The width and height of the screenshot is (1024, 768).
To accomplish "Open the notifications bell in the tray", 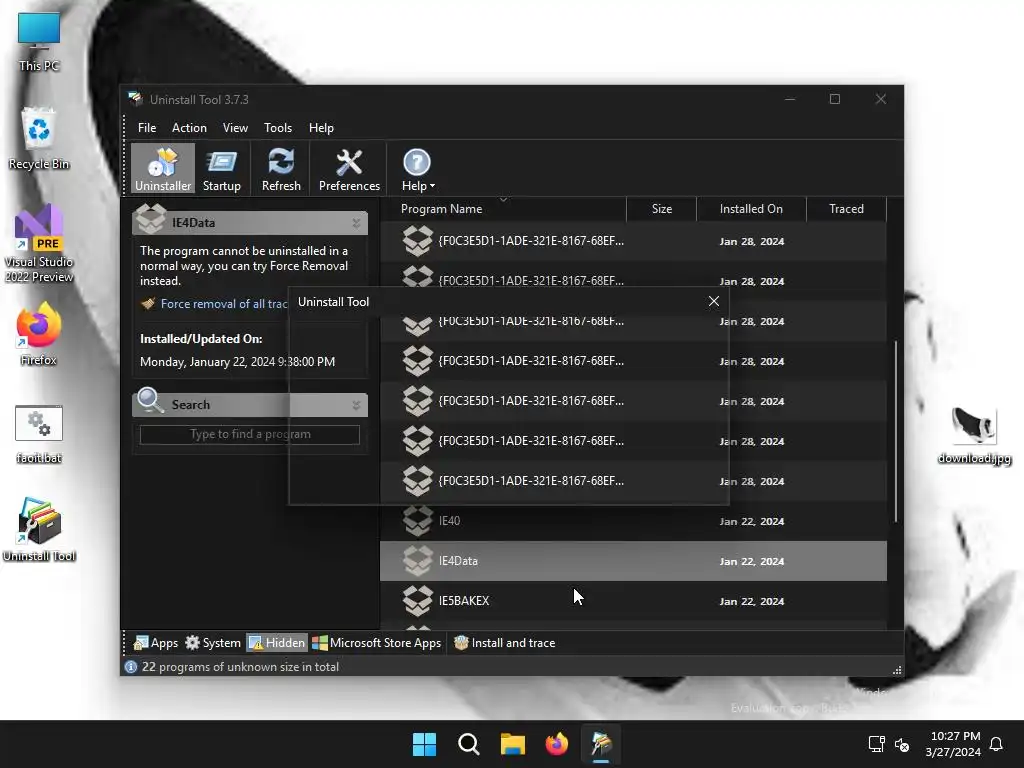I will (996, 744).
